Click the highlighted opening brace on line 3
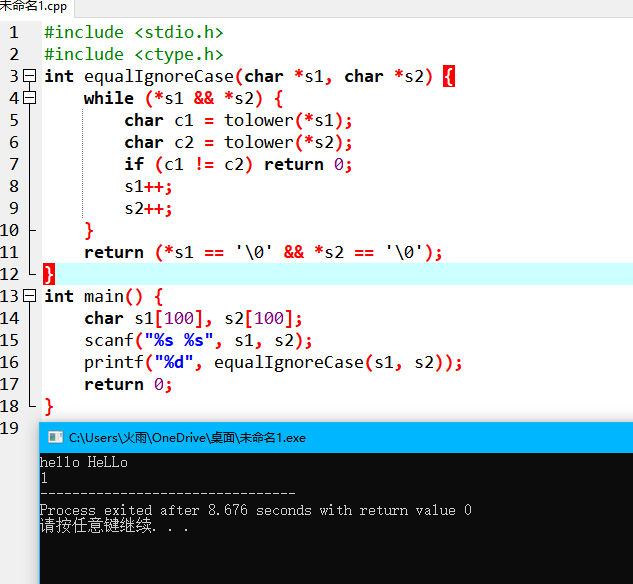The image size is (633, 584). pos(449,76)
